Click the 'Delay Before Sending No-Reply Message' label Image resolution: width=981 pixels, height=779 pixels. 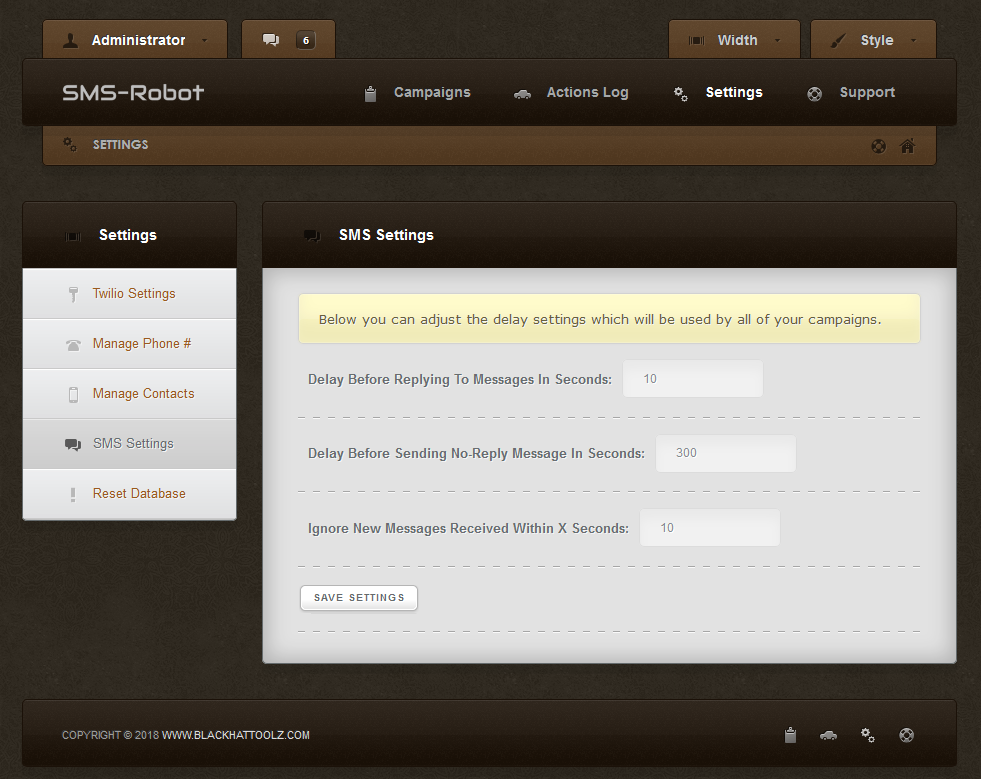point(476,454)
